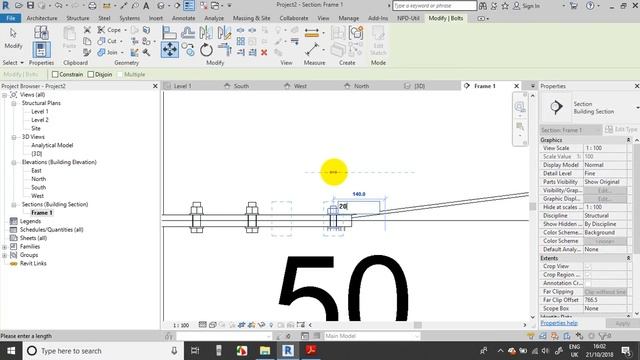
Task: Delete selected element with red X
Action: 264,52
